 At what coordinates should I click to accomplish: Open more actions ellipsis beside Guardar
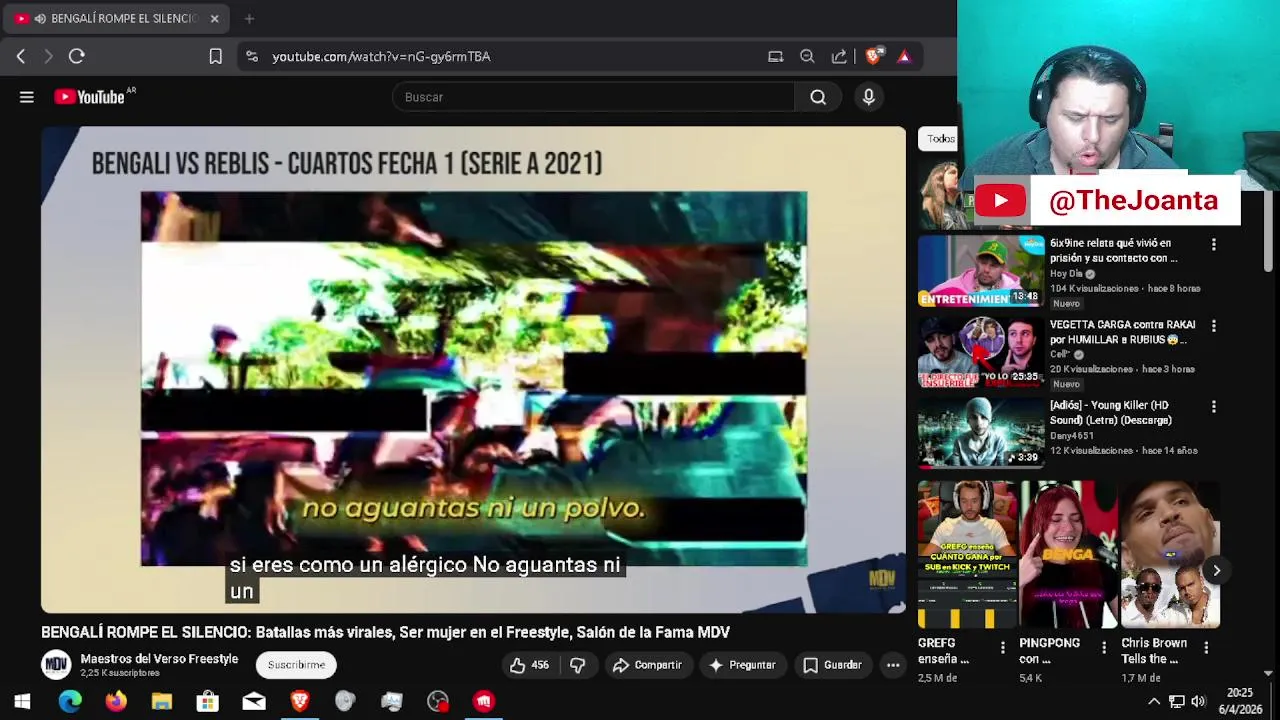tap(893, 665)
